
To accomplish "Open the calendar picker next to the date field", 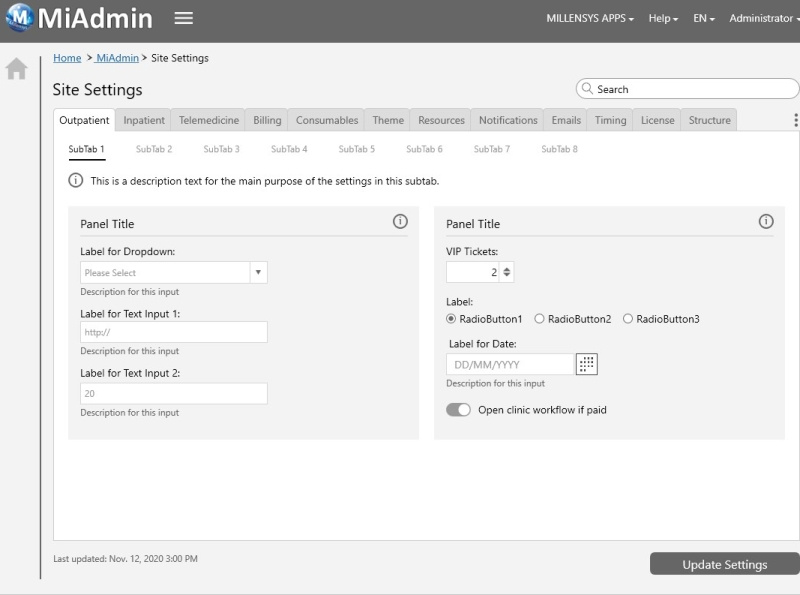I will [585, 364].
